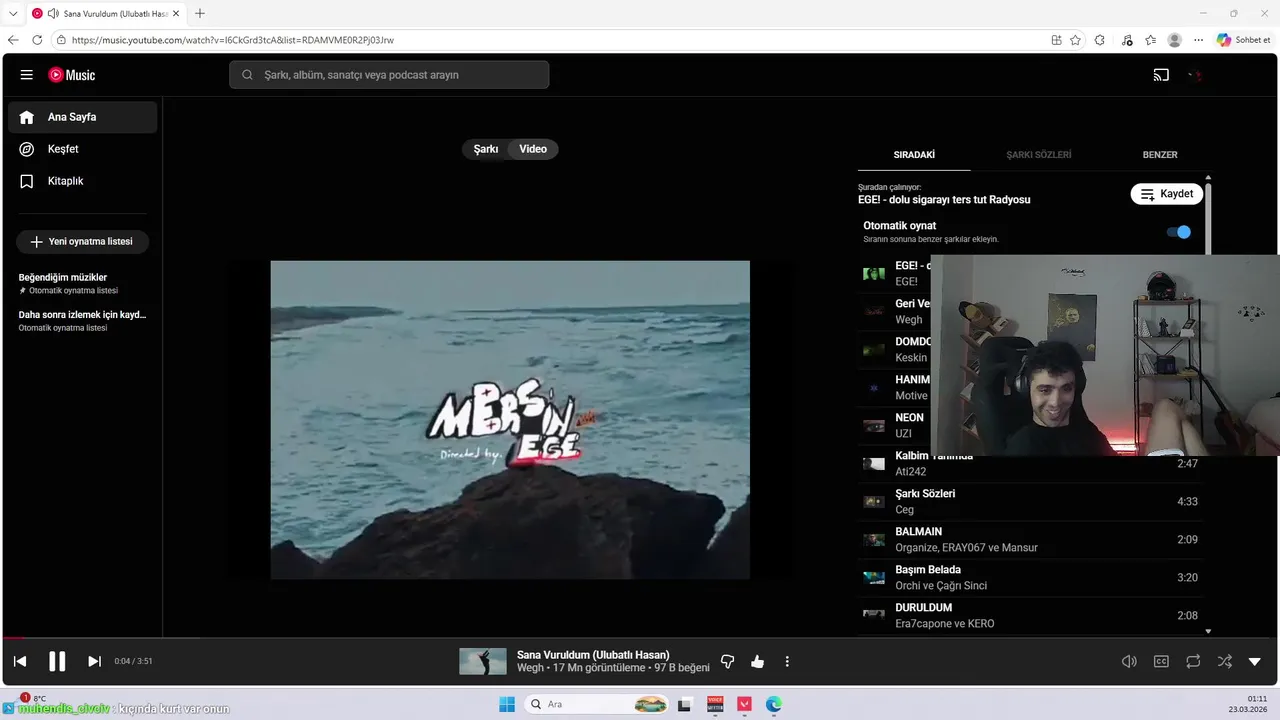Select the SIRADAKİ tab

(x=914, y=155)
